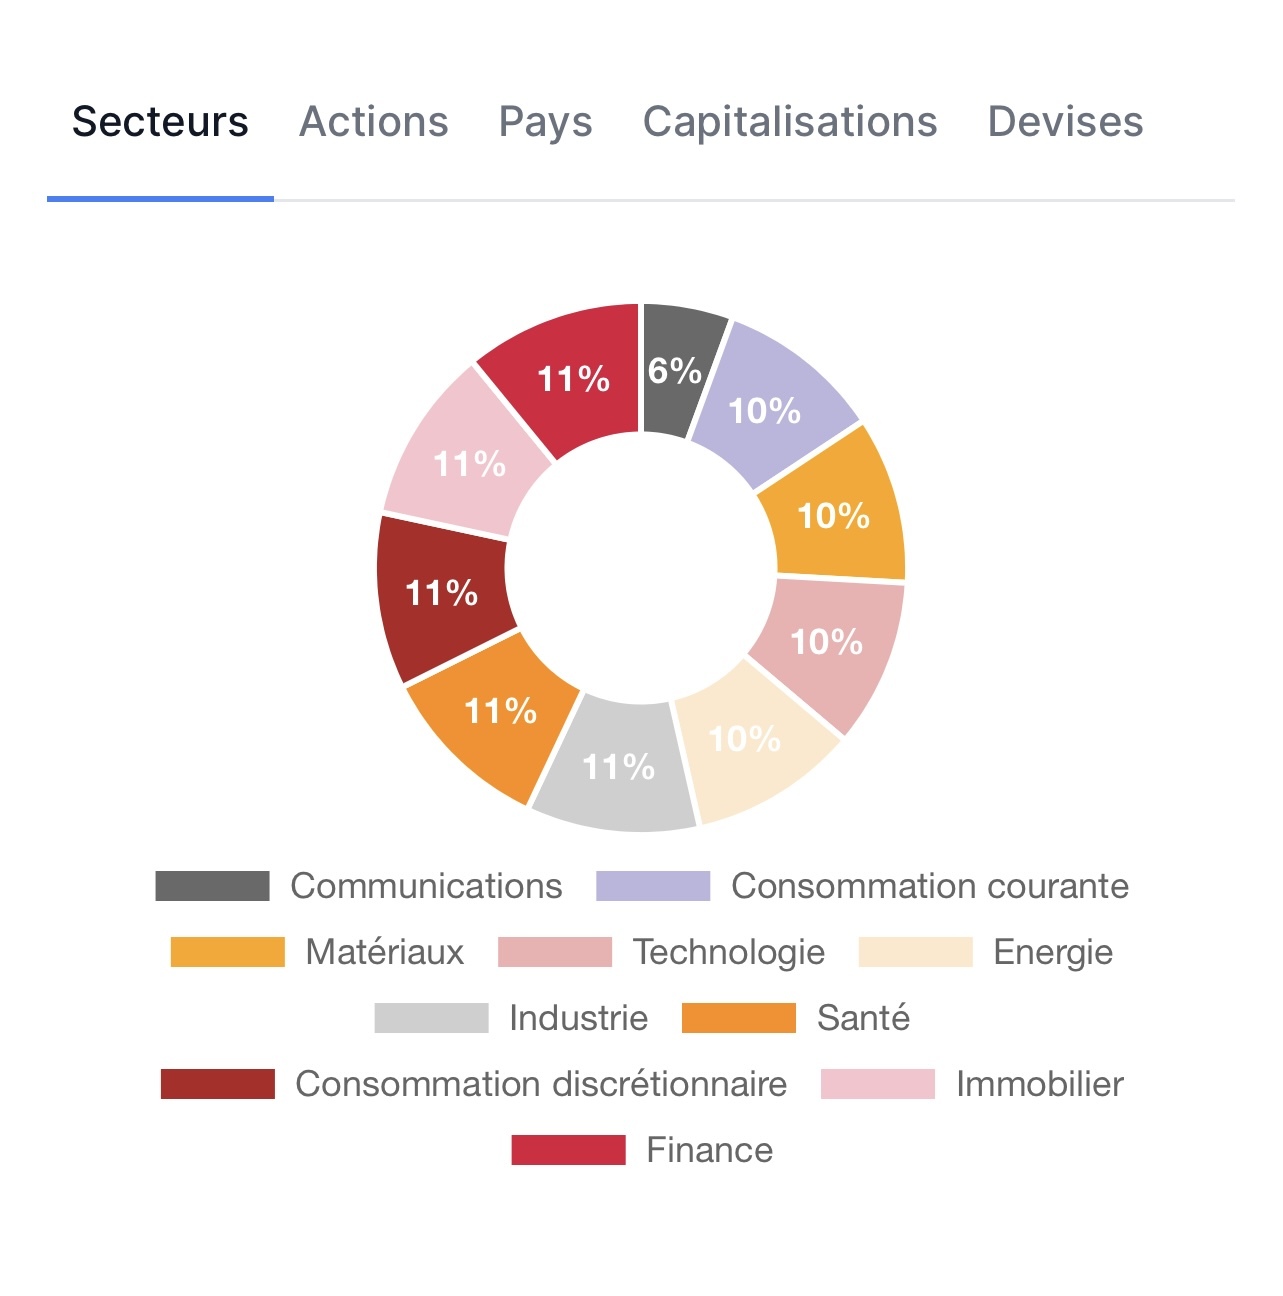Click the Energie legend swatch
Viewport: 1283px width, 1296px height.
click(x=915, y=952)
